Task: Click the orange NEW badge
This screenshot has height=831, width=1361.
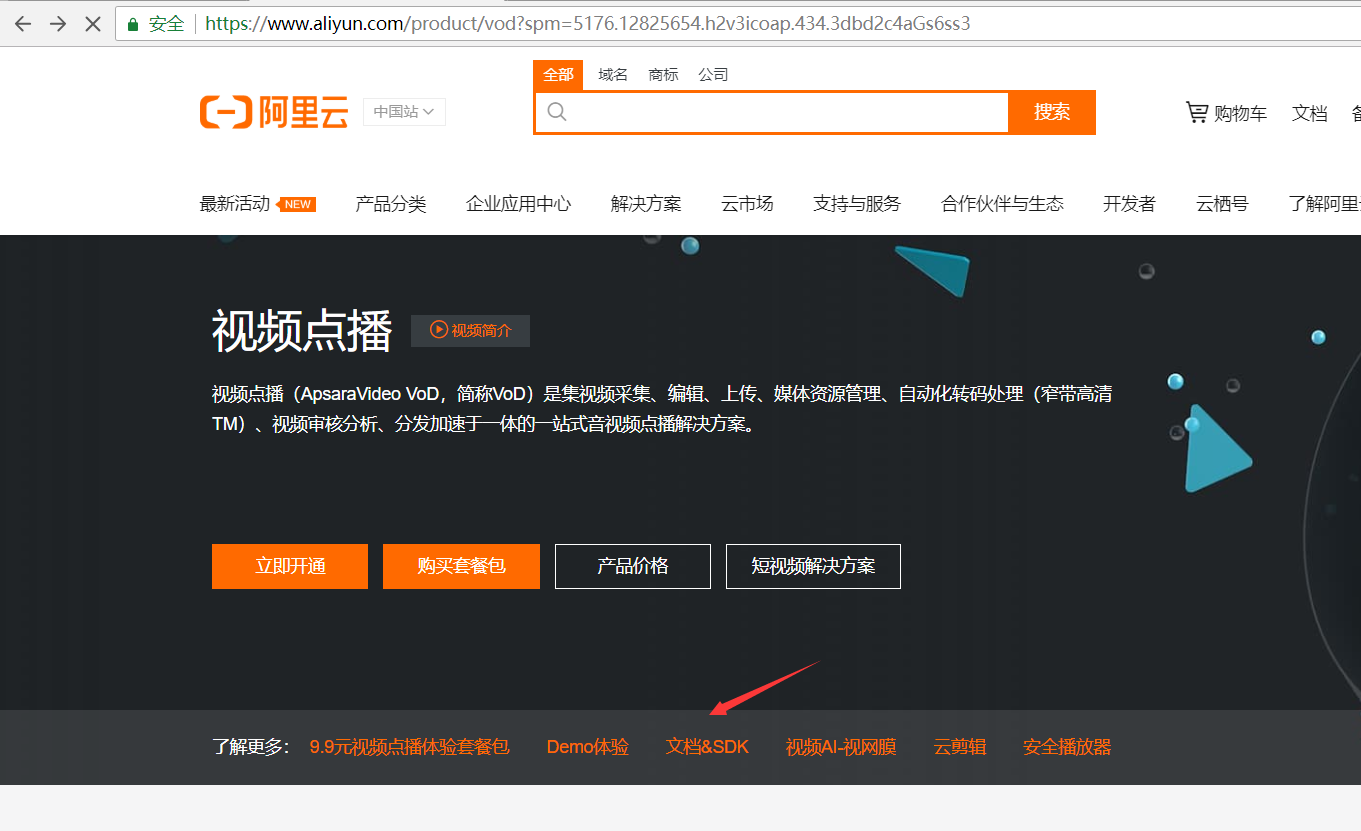Action: click(298, 204)
